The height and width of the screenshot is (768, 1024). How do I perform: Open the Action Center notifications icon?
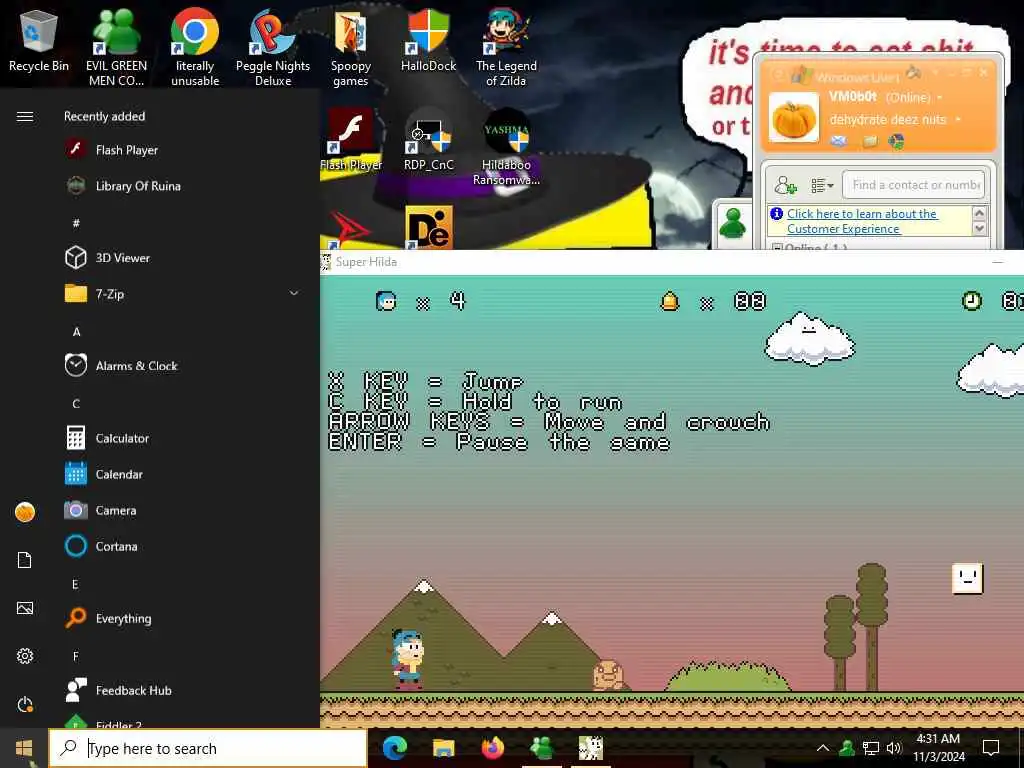pos(991,748)
